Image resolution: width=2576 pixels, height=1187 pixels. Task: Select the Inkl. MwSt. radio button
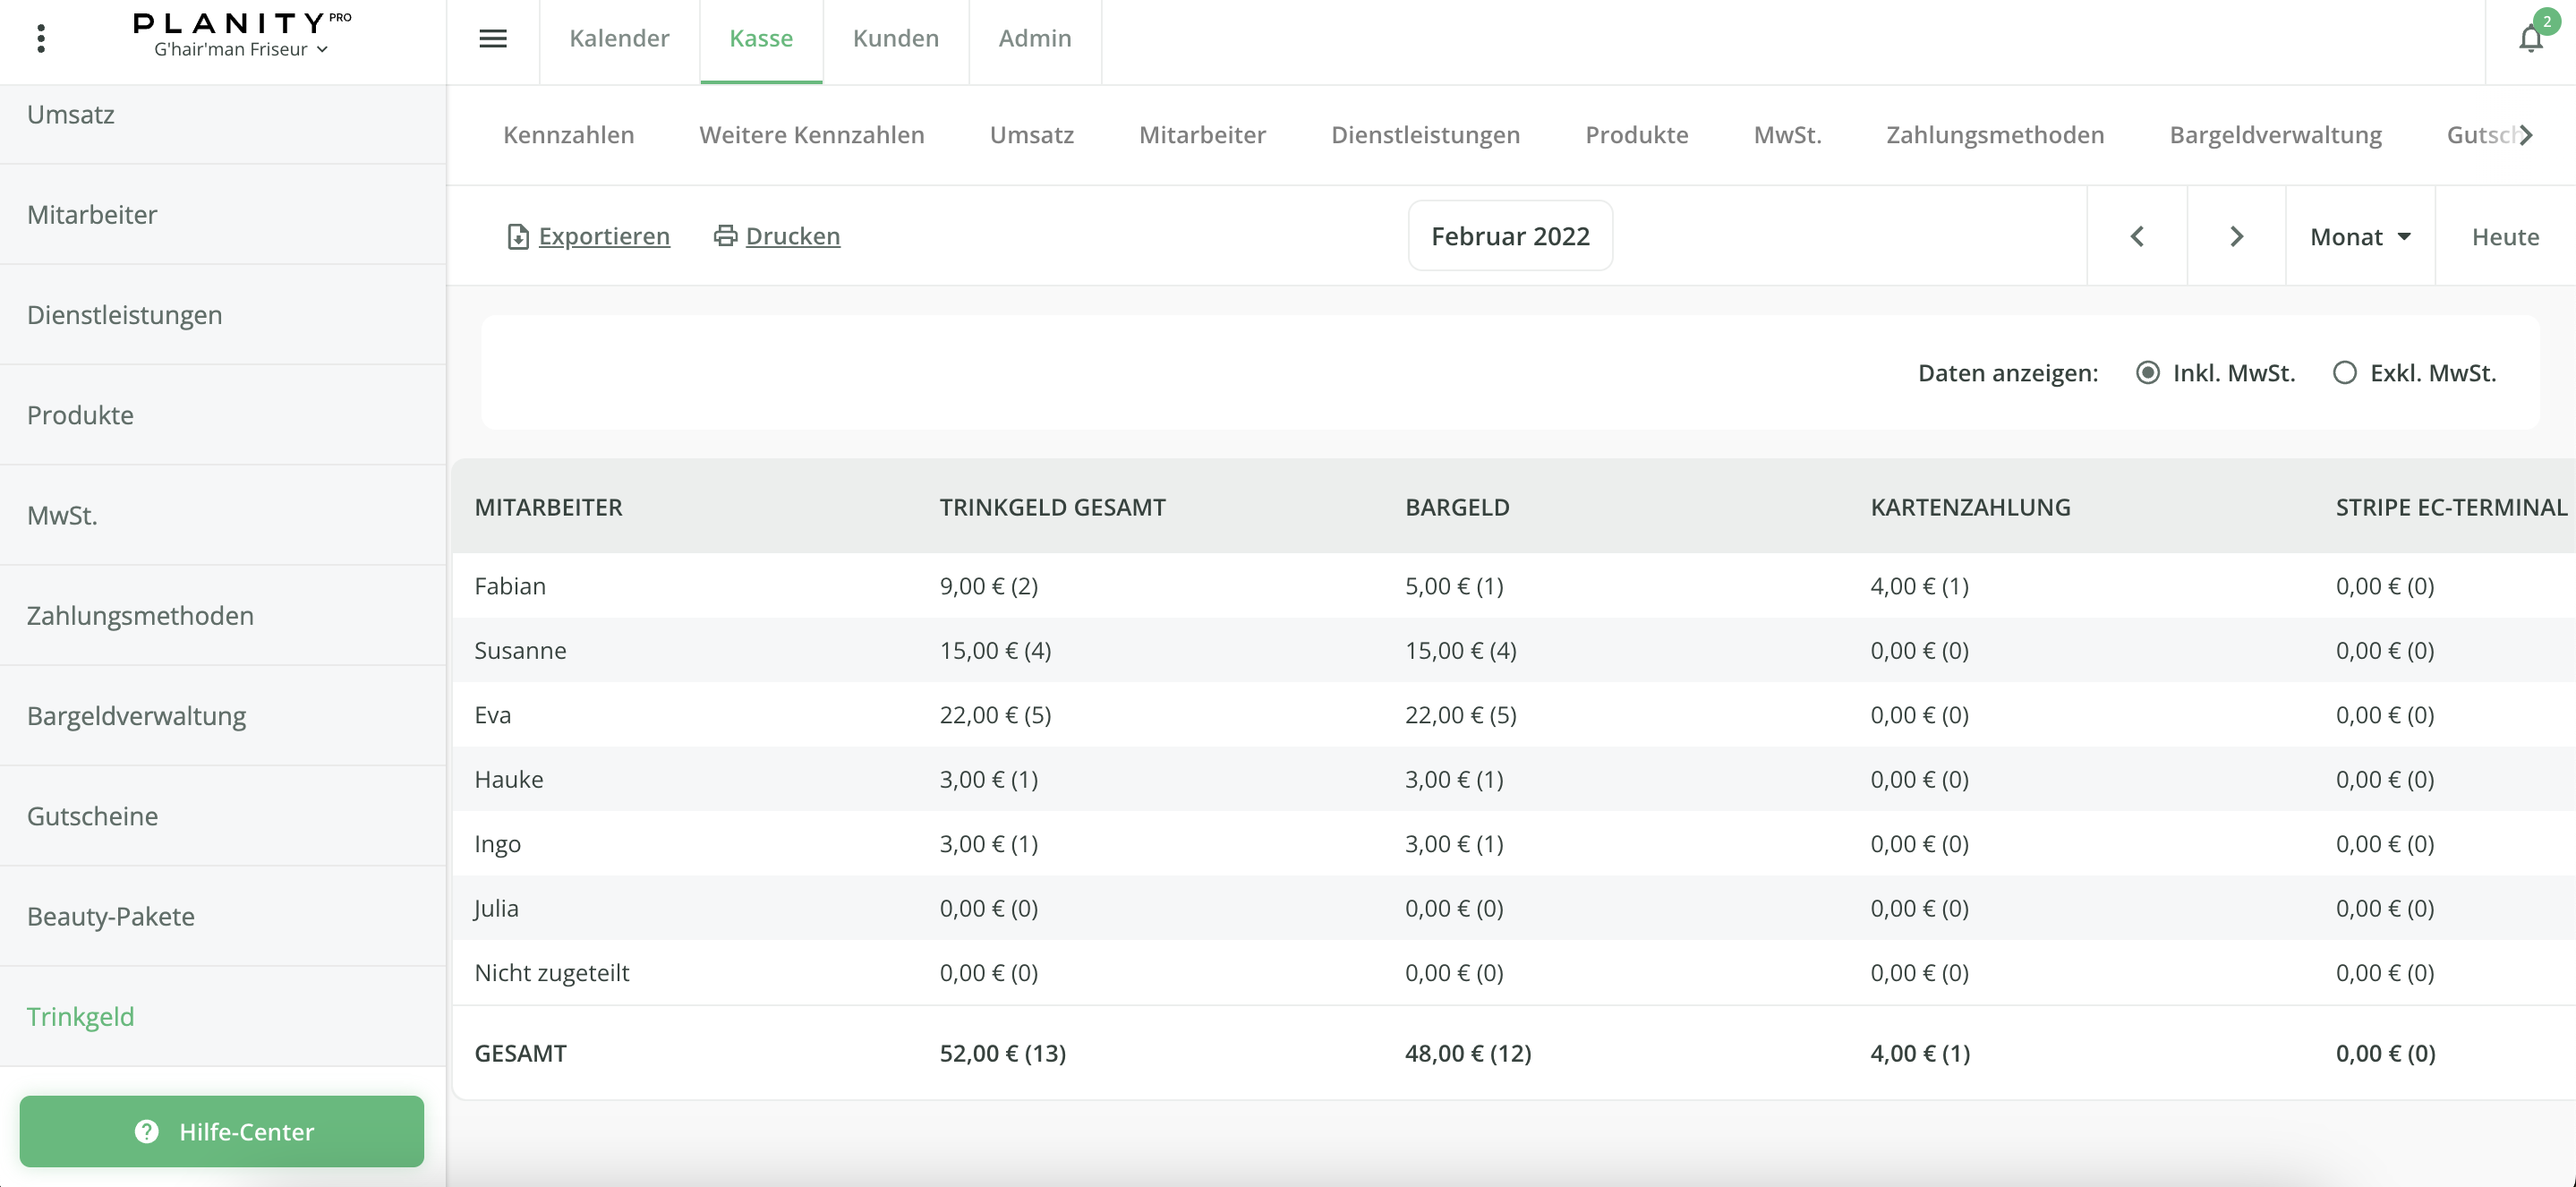tap(2147, 373)
